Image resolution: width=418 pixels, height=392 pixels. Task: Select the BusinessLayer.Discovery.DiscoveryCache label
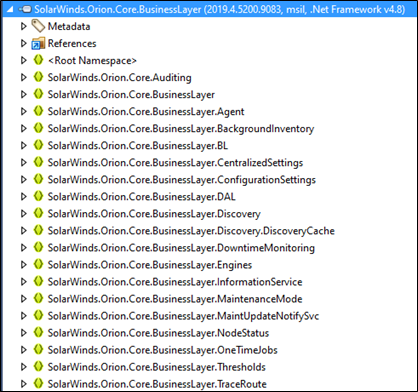[191, 231]
